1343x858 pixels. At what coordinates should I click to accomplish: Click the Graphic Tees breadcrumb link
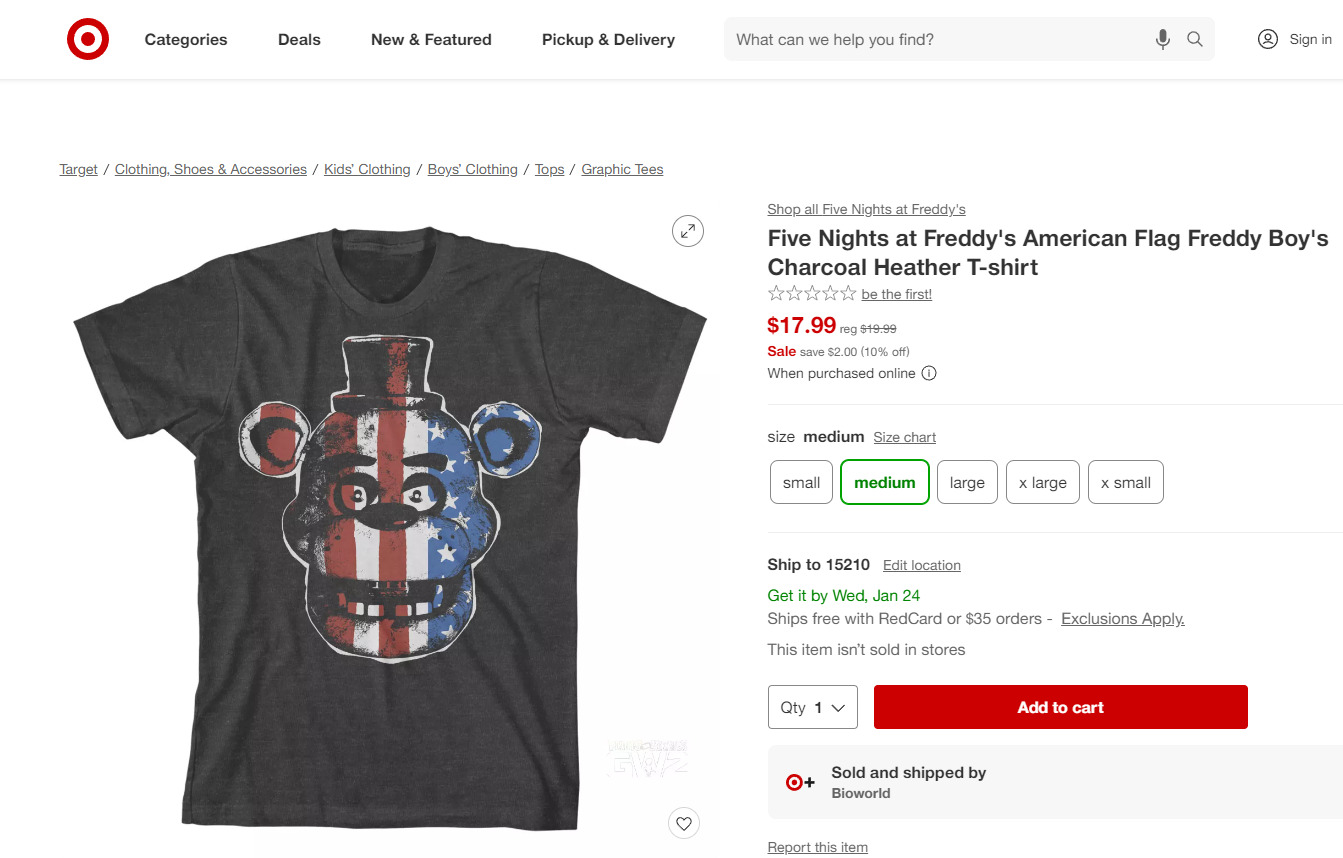[x=622, y=170]
